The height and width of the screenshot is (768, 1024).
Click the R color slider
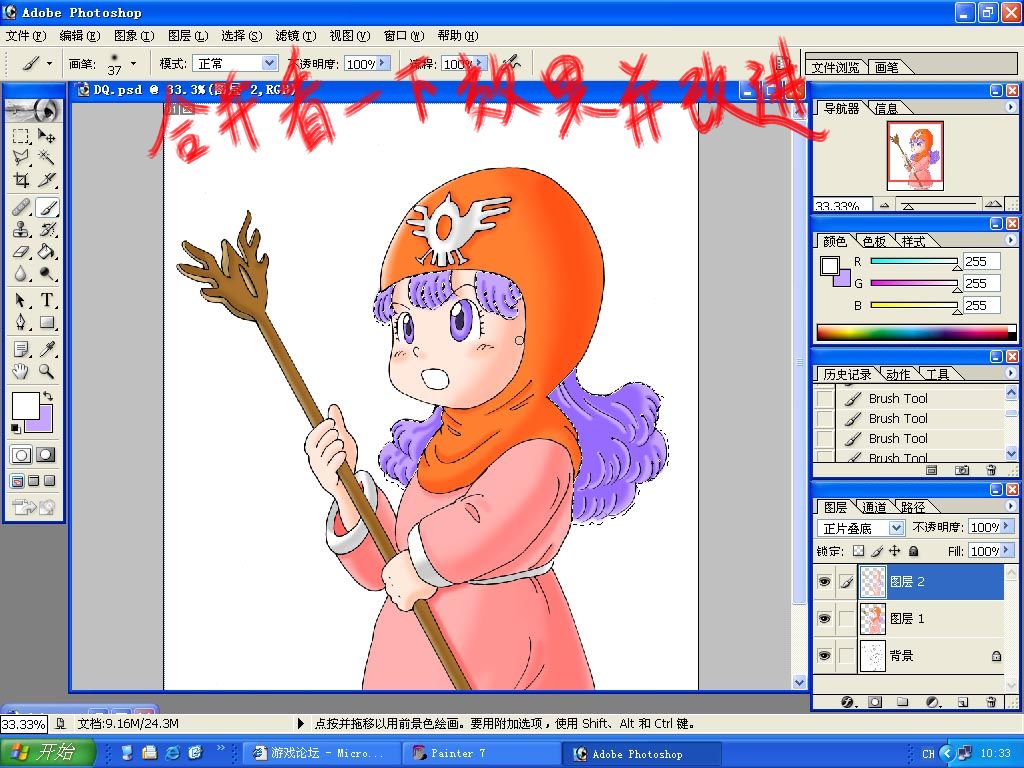[914, 262]
